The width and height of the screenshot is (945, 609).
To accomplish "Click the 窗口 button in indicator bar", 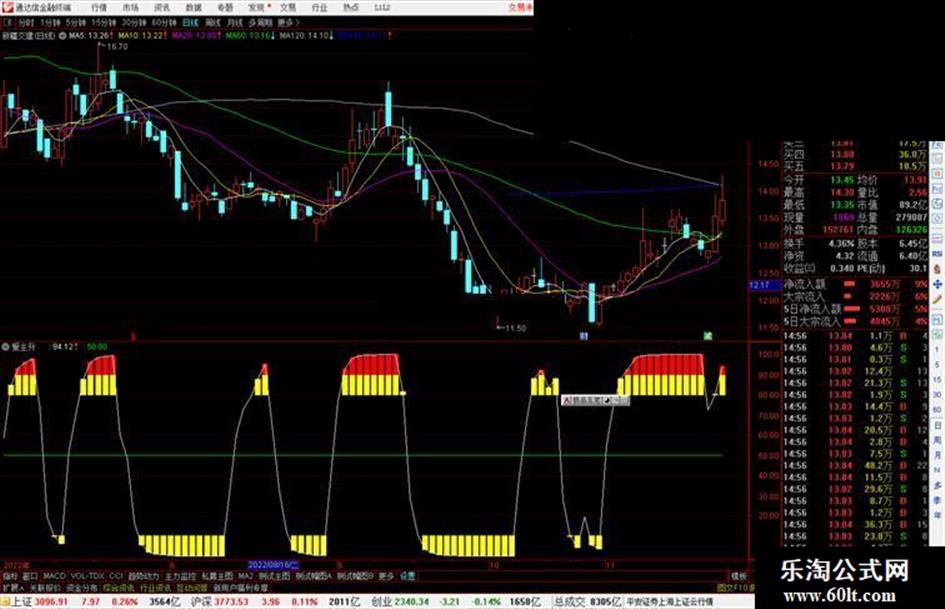I will [30, 576].
